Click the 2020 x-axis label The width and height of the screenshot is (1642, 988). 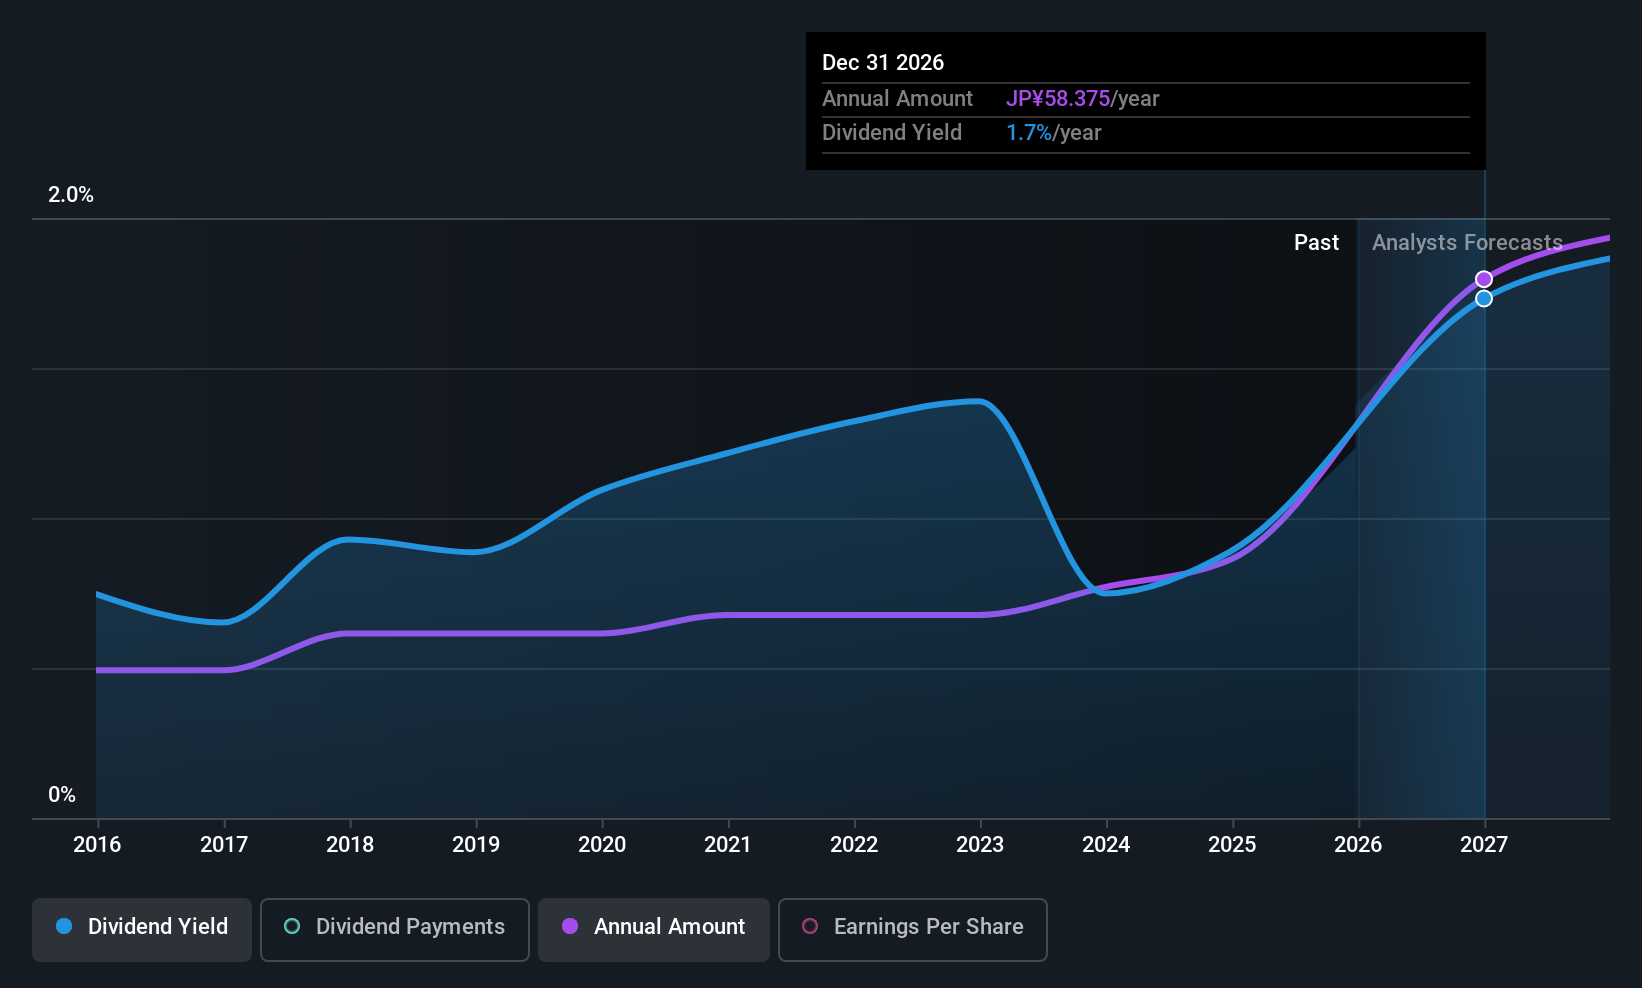tap(602, 844)
